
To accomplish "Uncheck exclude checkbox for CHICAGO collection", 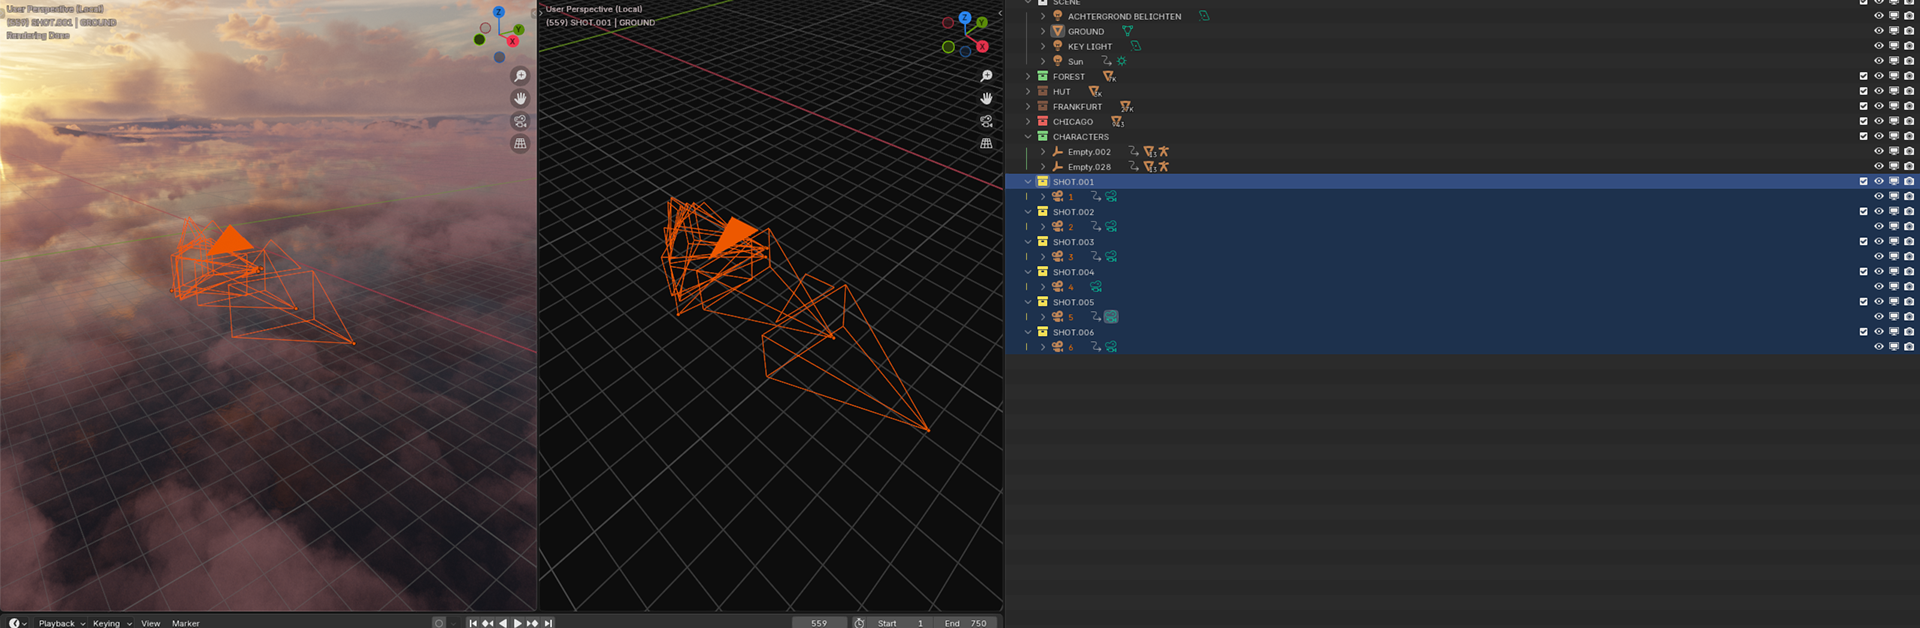I will click(x=1863, y=121).
